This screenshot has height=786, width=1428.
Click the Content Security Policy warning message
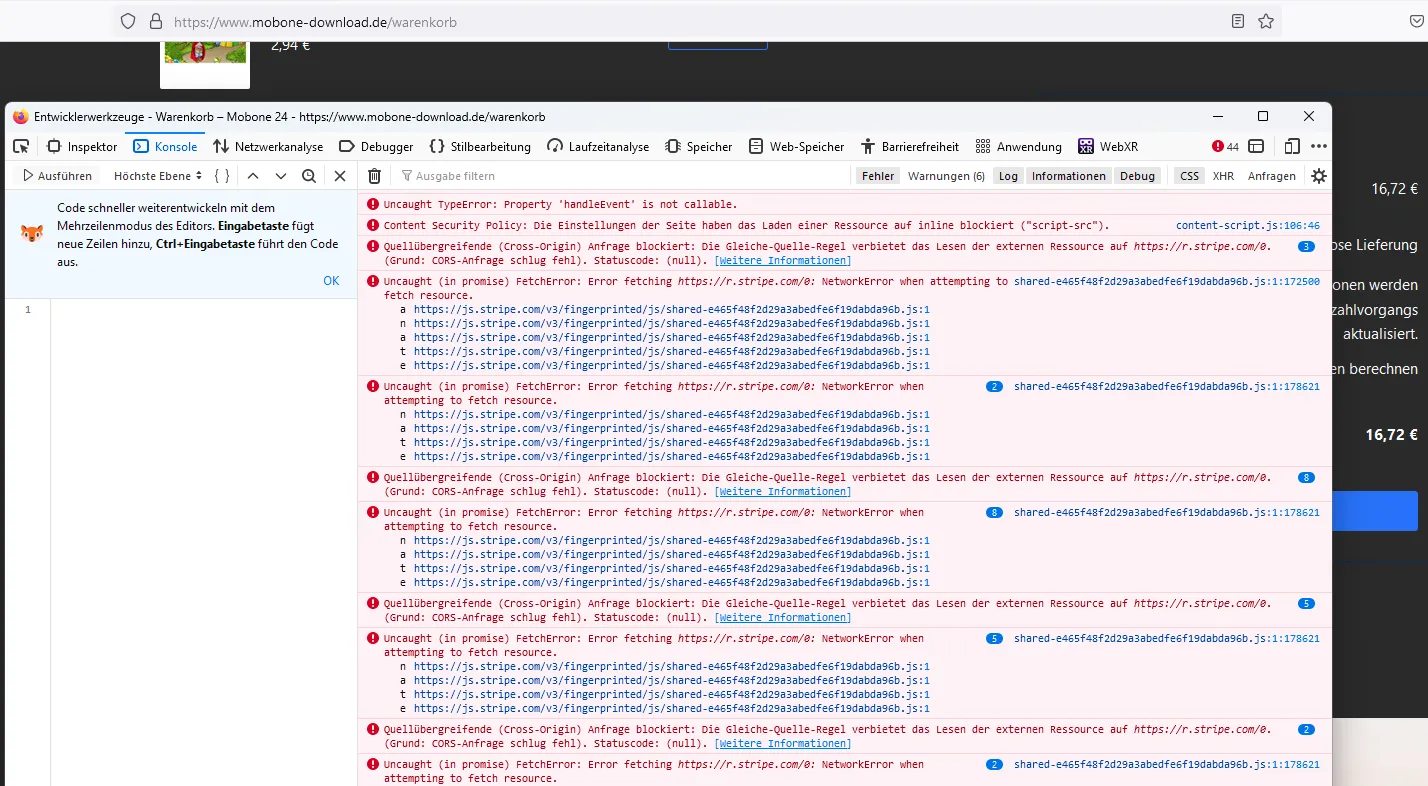746,226
